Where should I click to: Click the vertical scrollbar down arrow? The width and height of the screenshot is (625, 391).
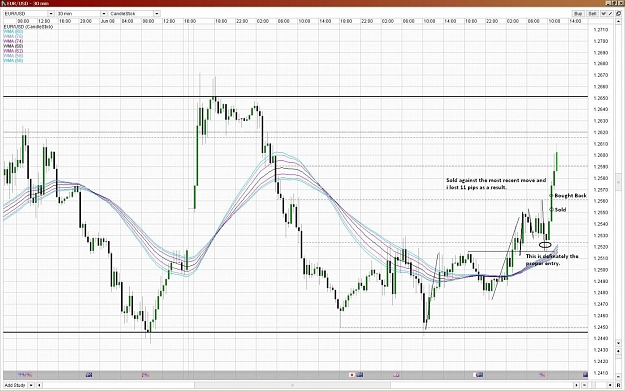(x=619, y=343)
